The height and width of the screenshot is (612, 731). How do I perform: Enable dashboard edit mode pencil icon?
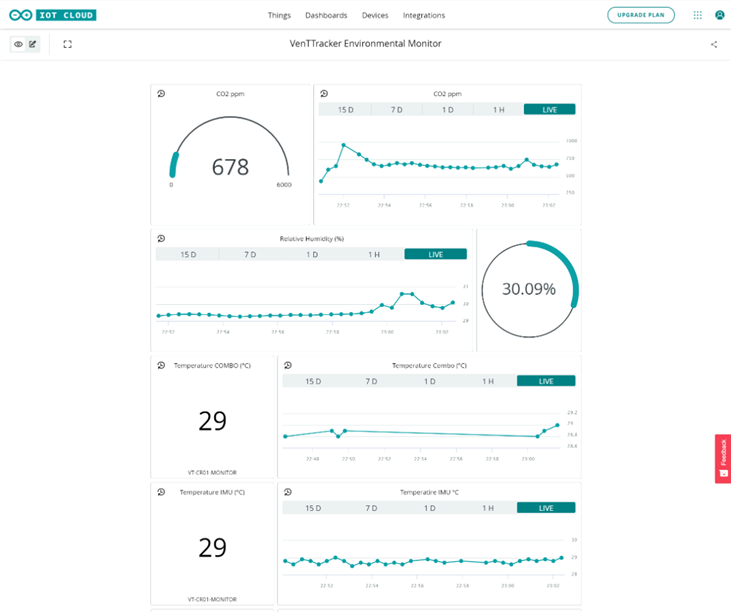[x=33, y=44]
